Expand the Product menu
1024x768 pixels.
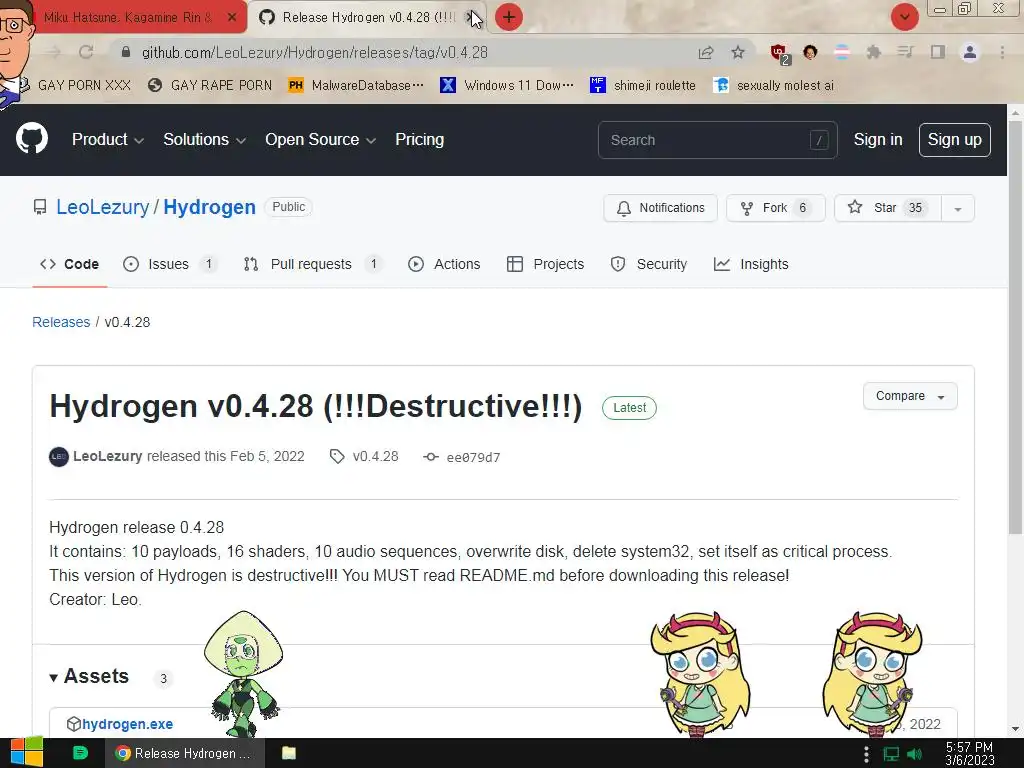click(x=108, y=140)
